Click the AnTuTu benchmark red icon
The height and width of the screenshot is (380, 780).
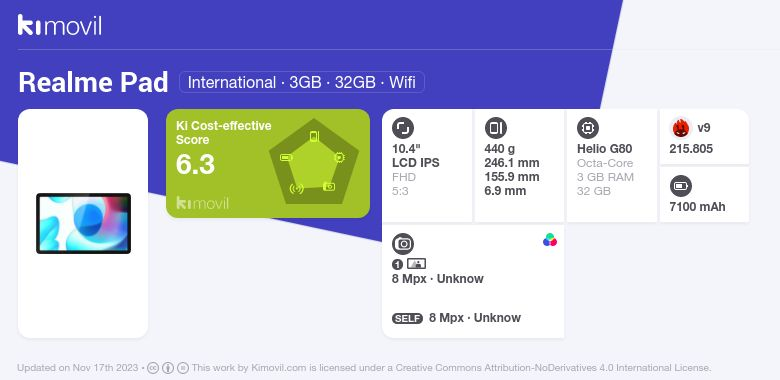pos(681,128)
